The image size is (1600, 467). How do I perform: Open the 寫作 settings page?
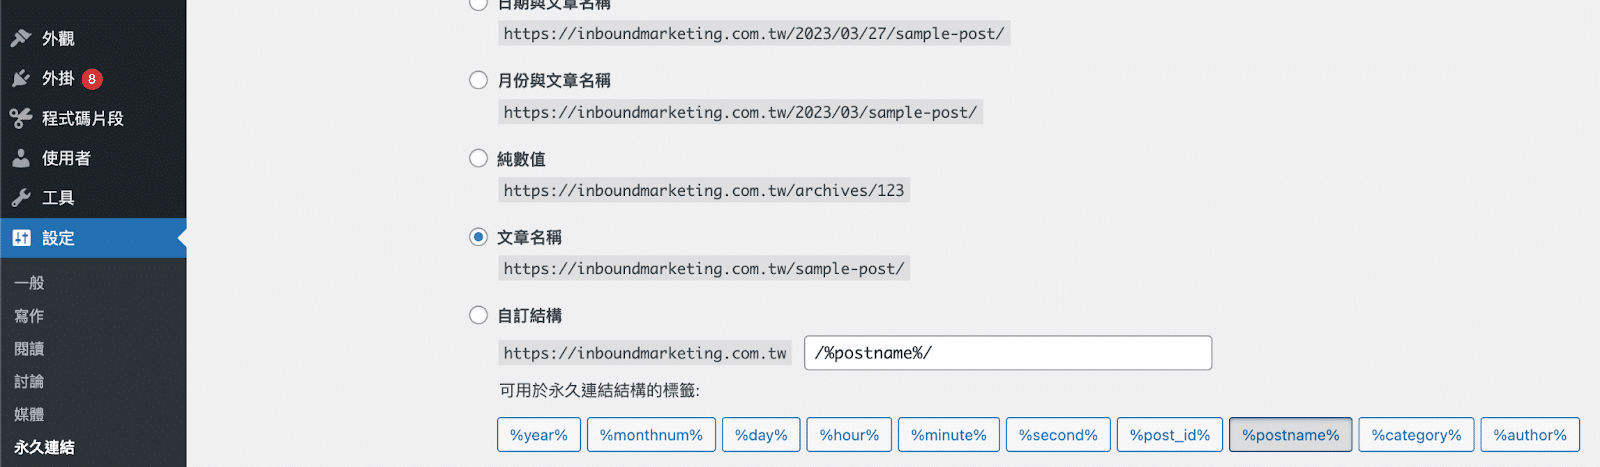coord(29,316)
